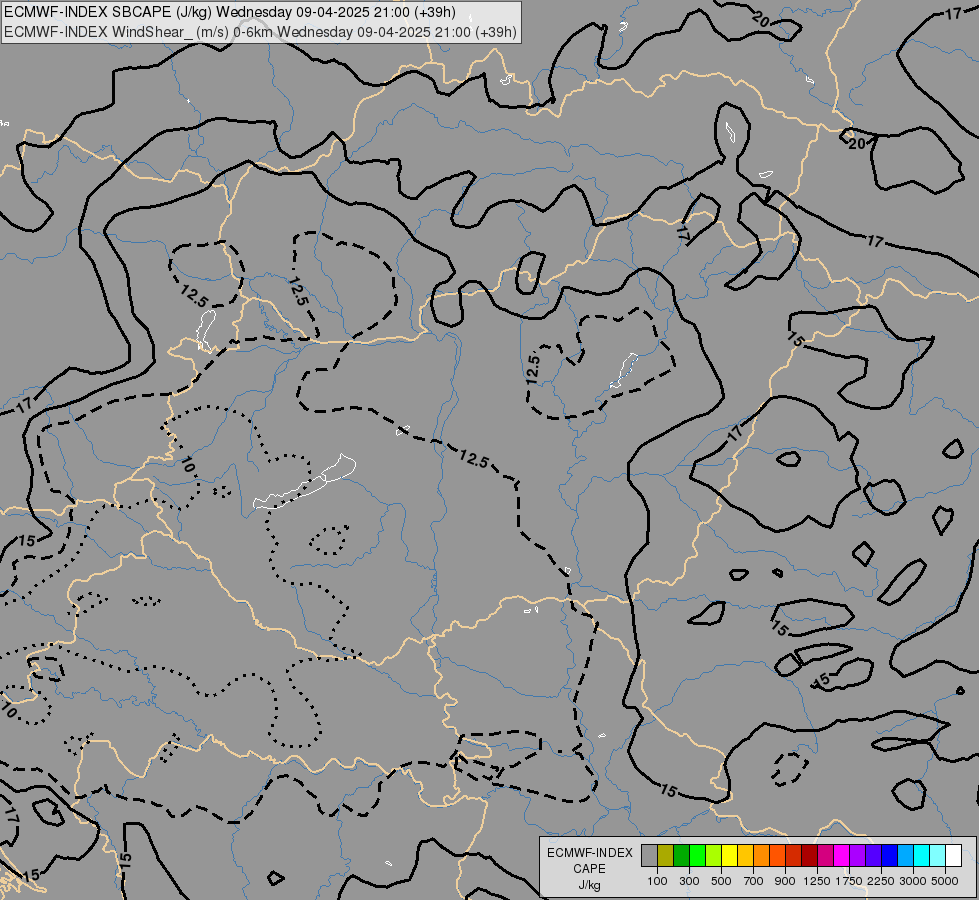Image resolution: width=979 pixels, height=900 pixels.
Task: Select the amber swatch beside yellow
Action: coord(745,855)
